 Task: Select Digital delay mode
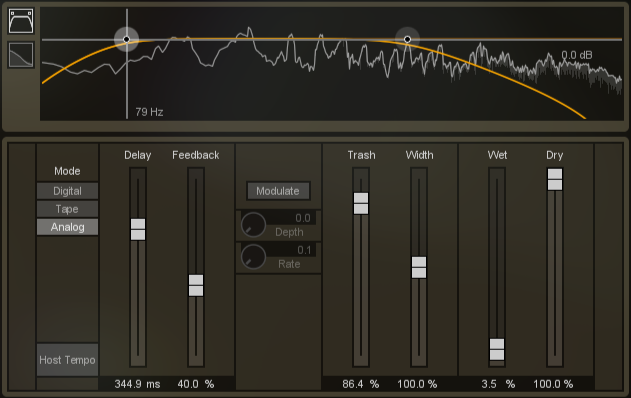pyautogui.click(x=67, y=191)
